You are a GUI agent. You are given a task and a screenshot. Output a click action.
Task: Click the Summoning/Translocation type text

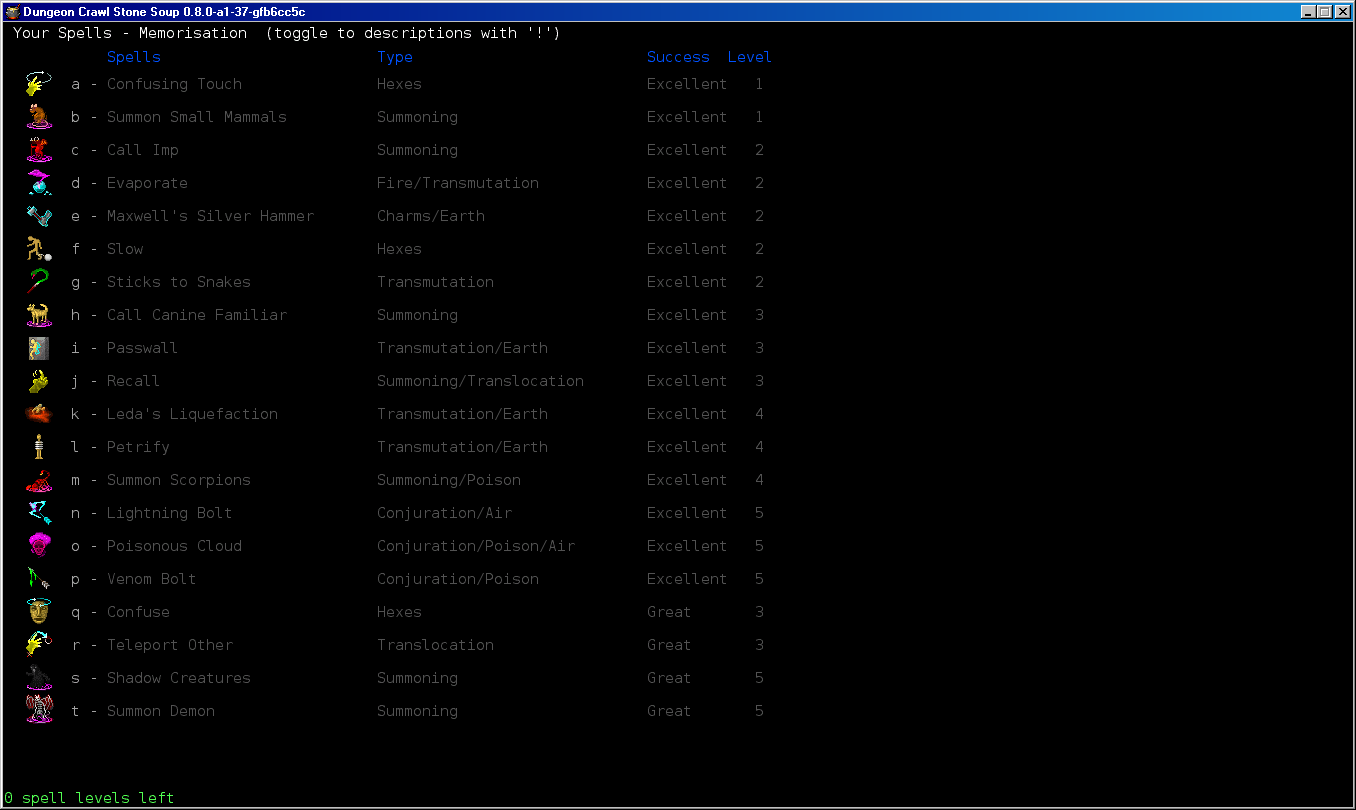480,381
